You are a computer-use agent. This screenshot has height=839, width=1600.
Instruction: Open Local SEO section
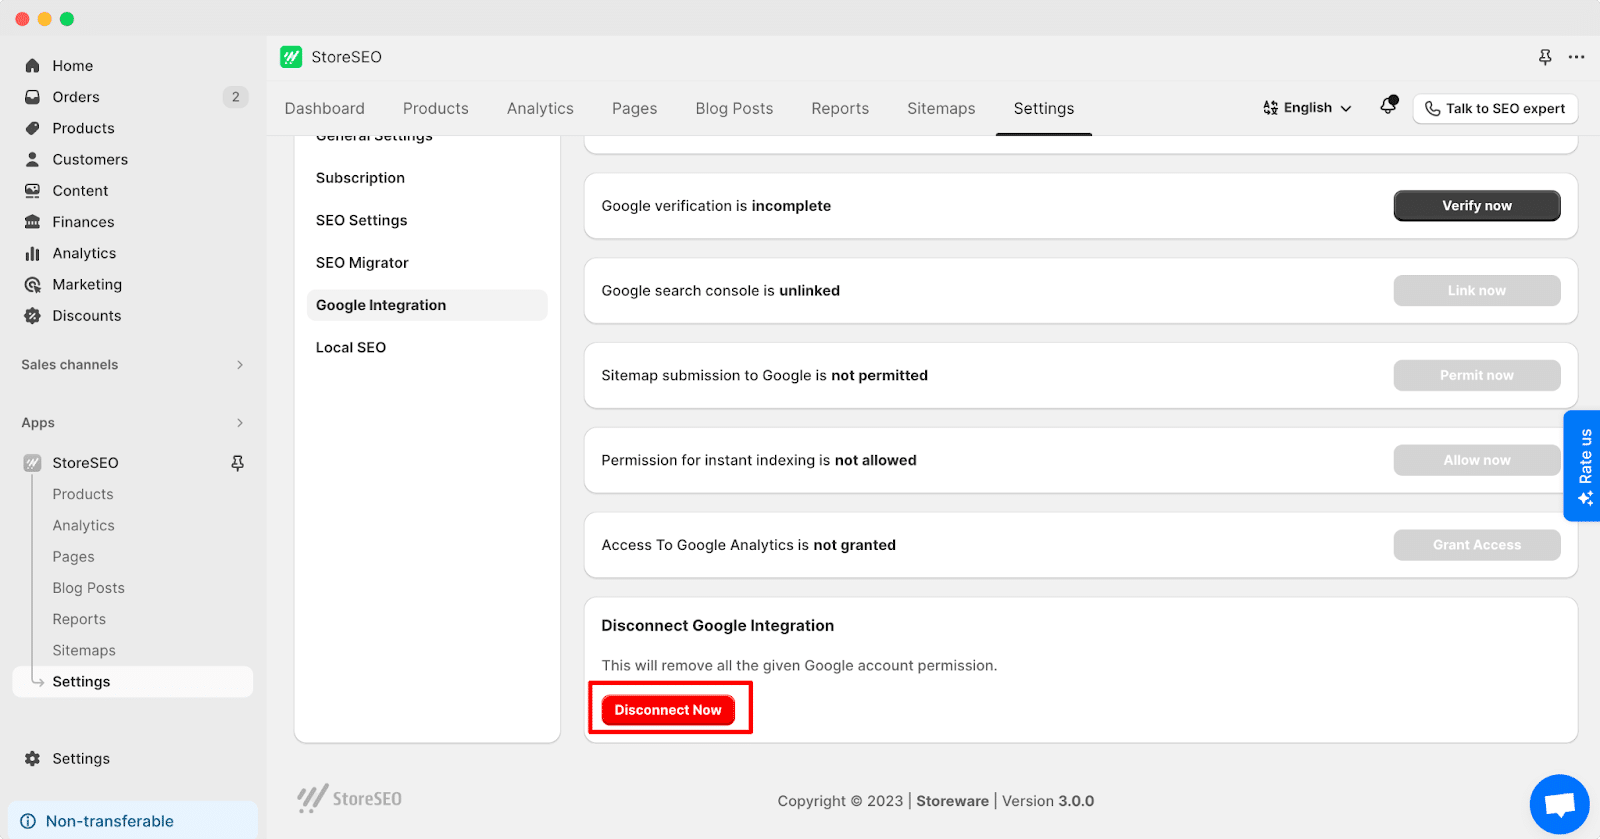tap(350, 348)
